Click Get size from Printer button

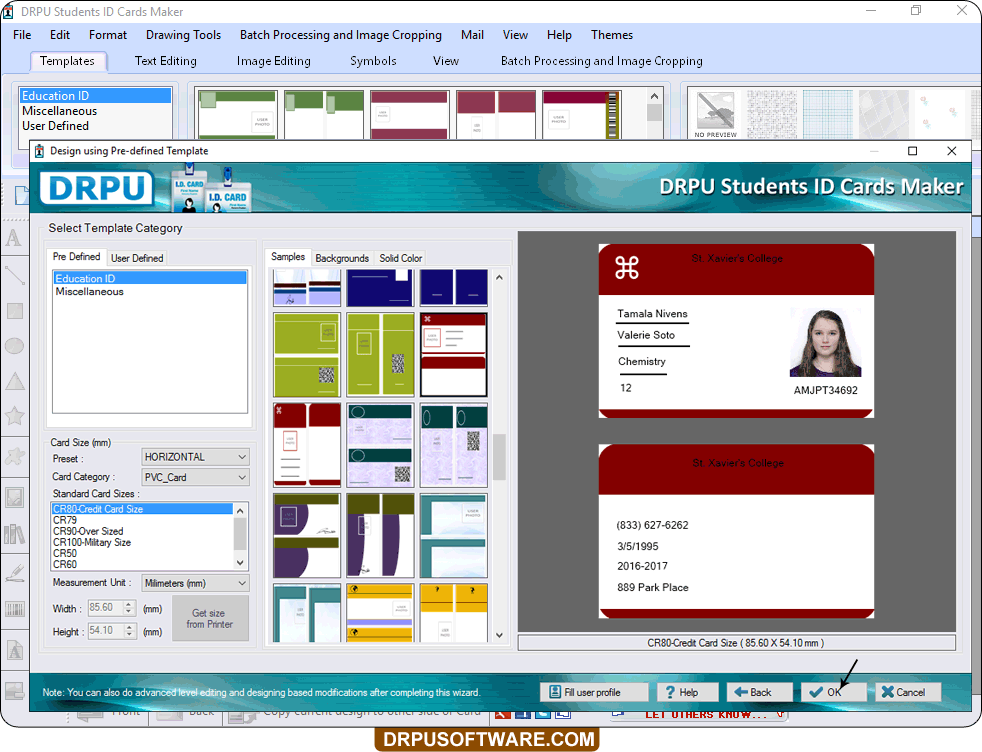pos(210,619)
